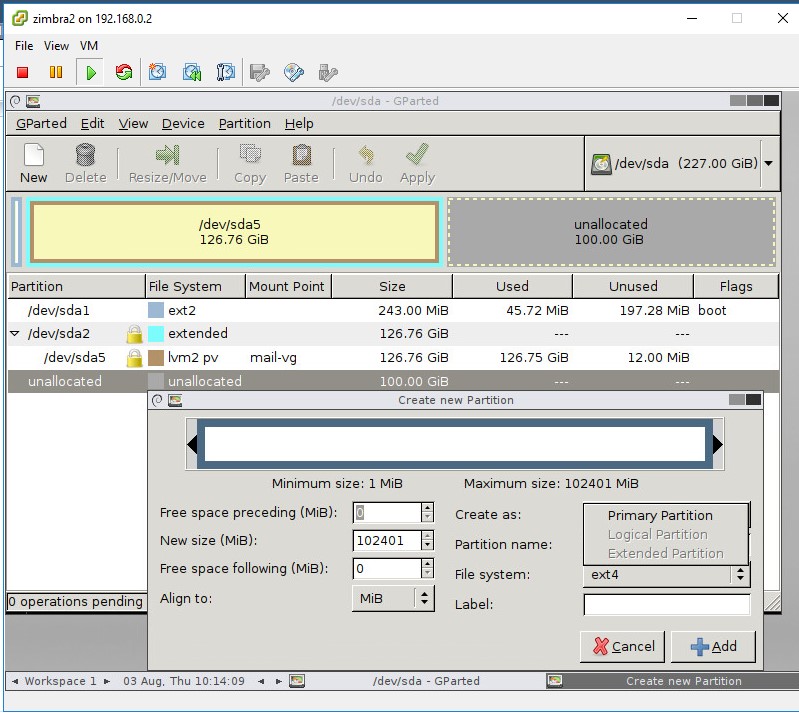
Task: Open the Help menu in GParted
Action: pyautogui.click(x=299, y=124)
